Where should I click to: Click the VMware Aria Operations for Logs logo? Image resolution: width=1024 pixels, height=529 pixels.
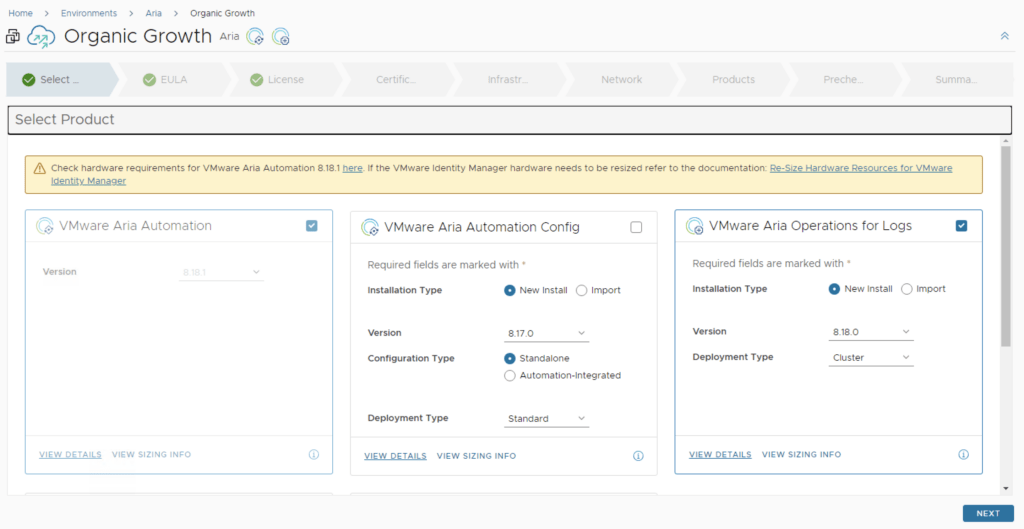tap(694, 226)
